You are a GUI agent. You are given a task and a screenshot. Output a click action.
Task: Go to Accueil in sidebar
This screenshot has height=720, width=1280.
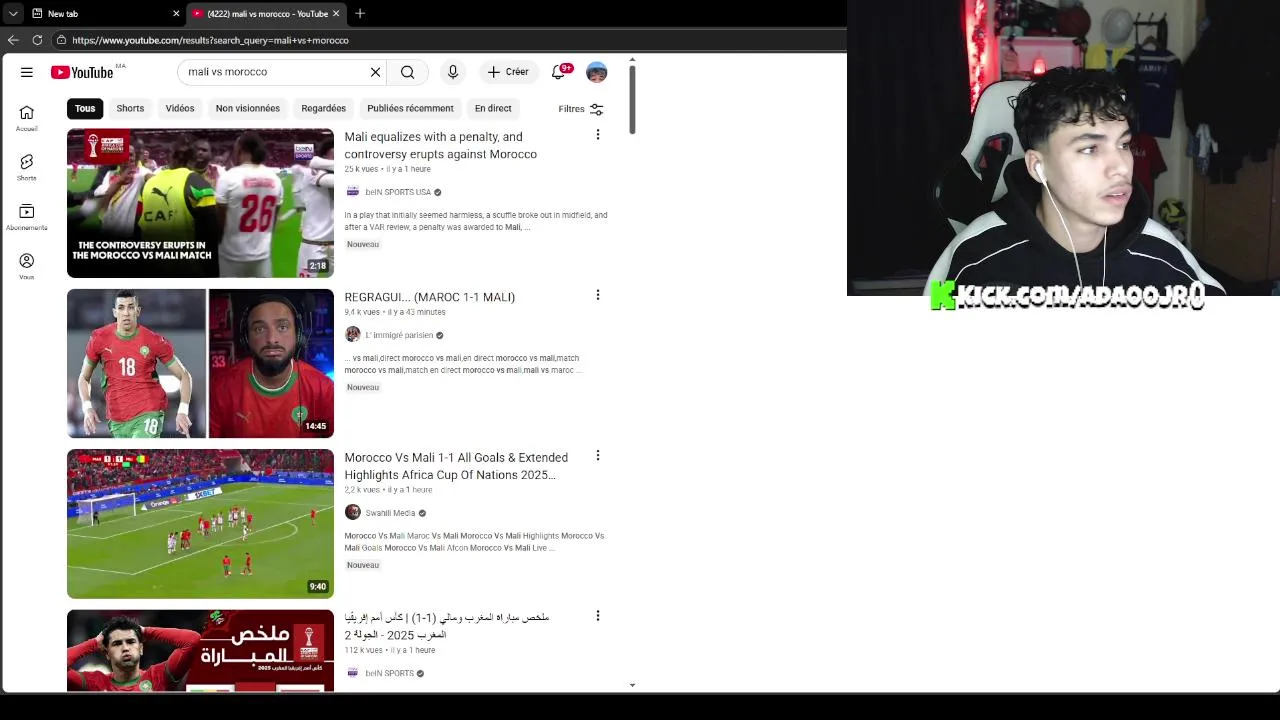27,119
